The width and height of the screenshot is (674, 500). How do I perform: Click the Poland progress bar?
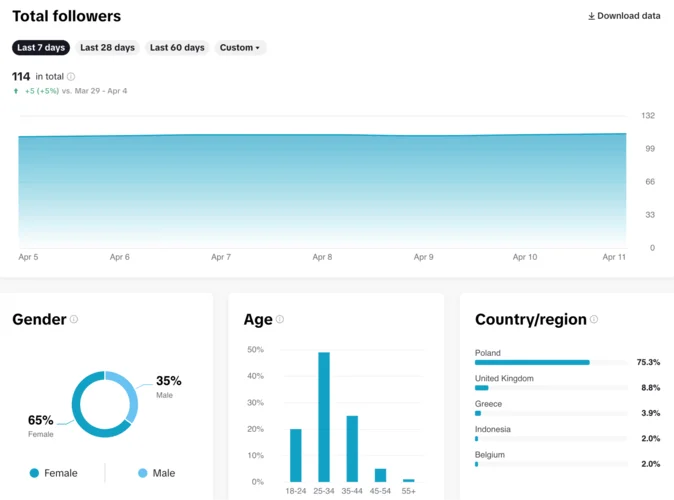tap(532, 362)
